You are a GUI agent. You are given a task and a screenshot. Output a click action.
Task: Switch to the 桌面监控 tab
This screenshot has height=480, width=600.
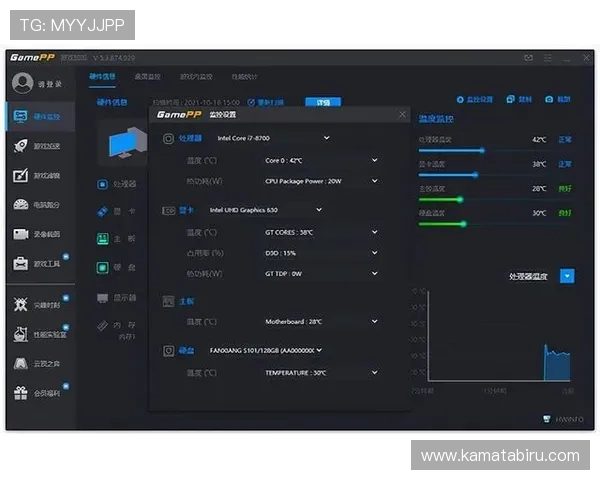[x=147, y=76]
